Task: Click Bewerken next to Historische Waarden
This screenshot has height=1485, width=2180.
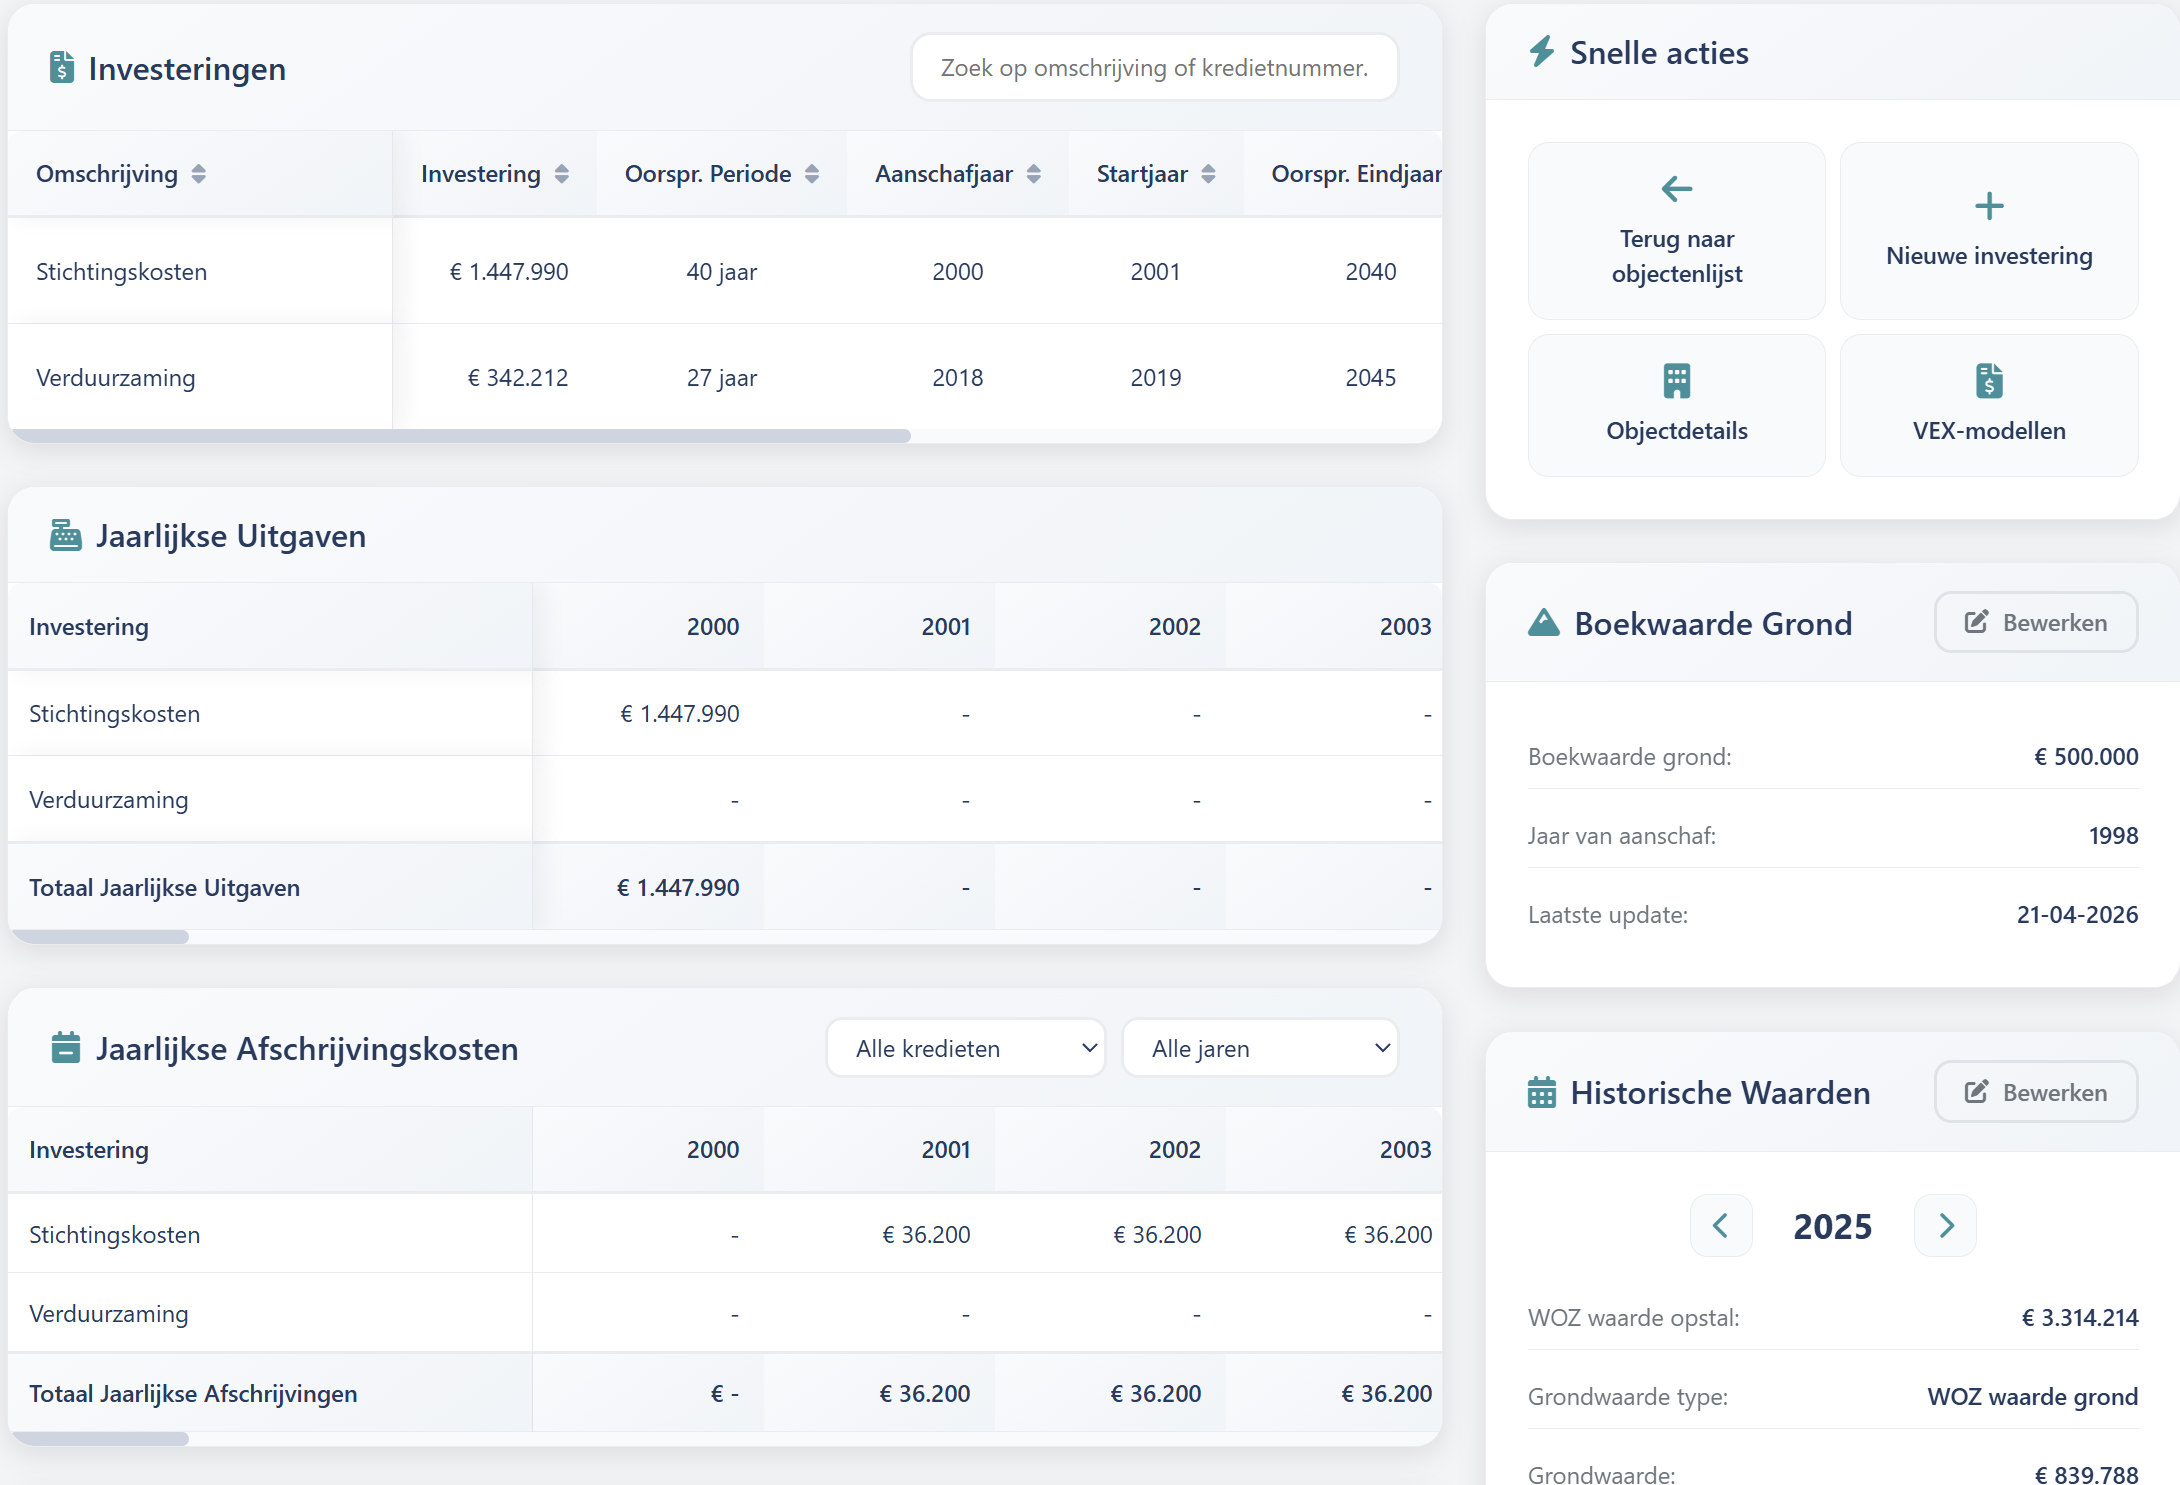Action: click(2035, 1091)
